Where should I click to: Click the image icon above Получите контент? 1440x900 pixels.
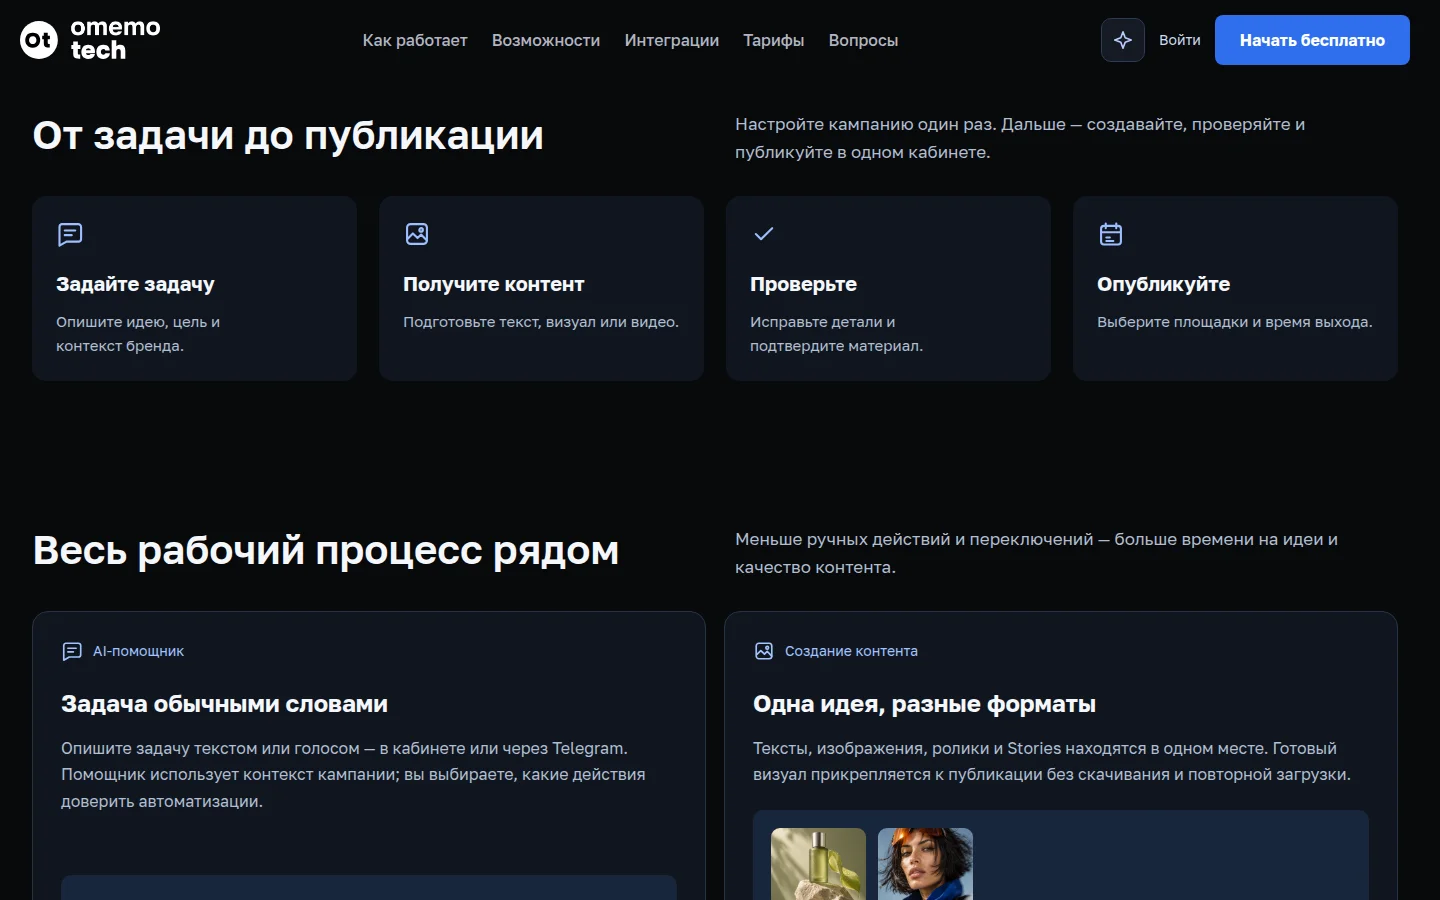click(x=417, y=234)
